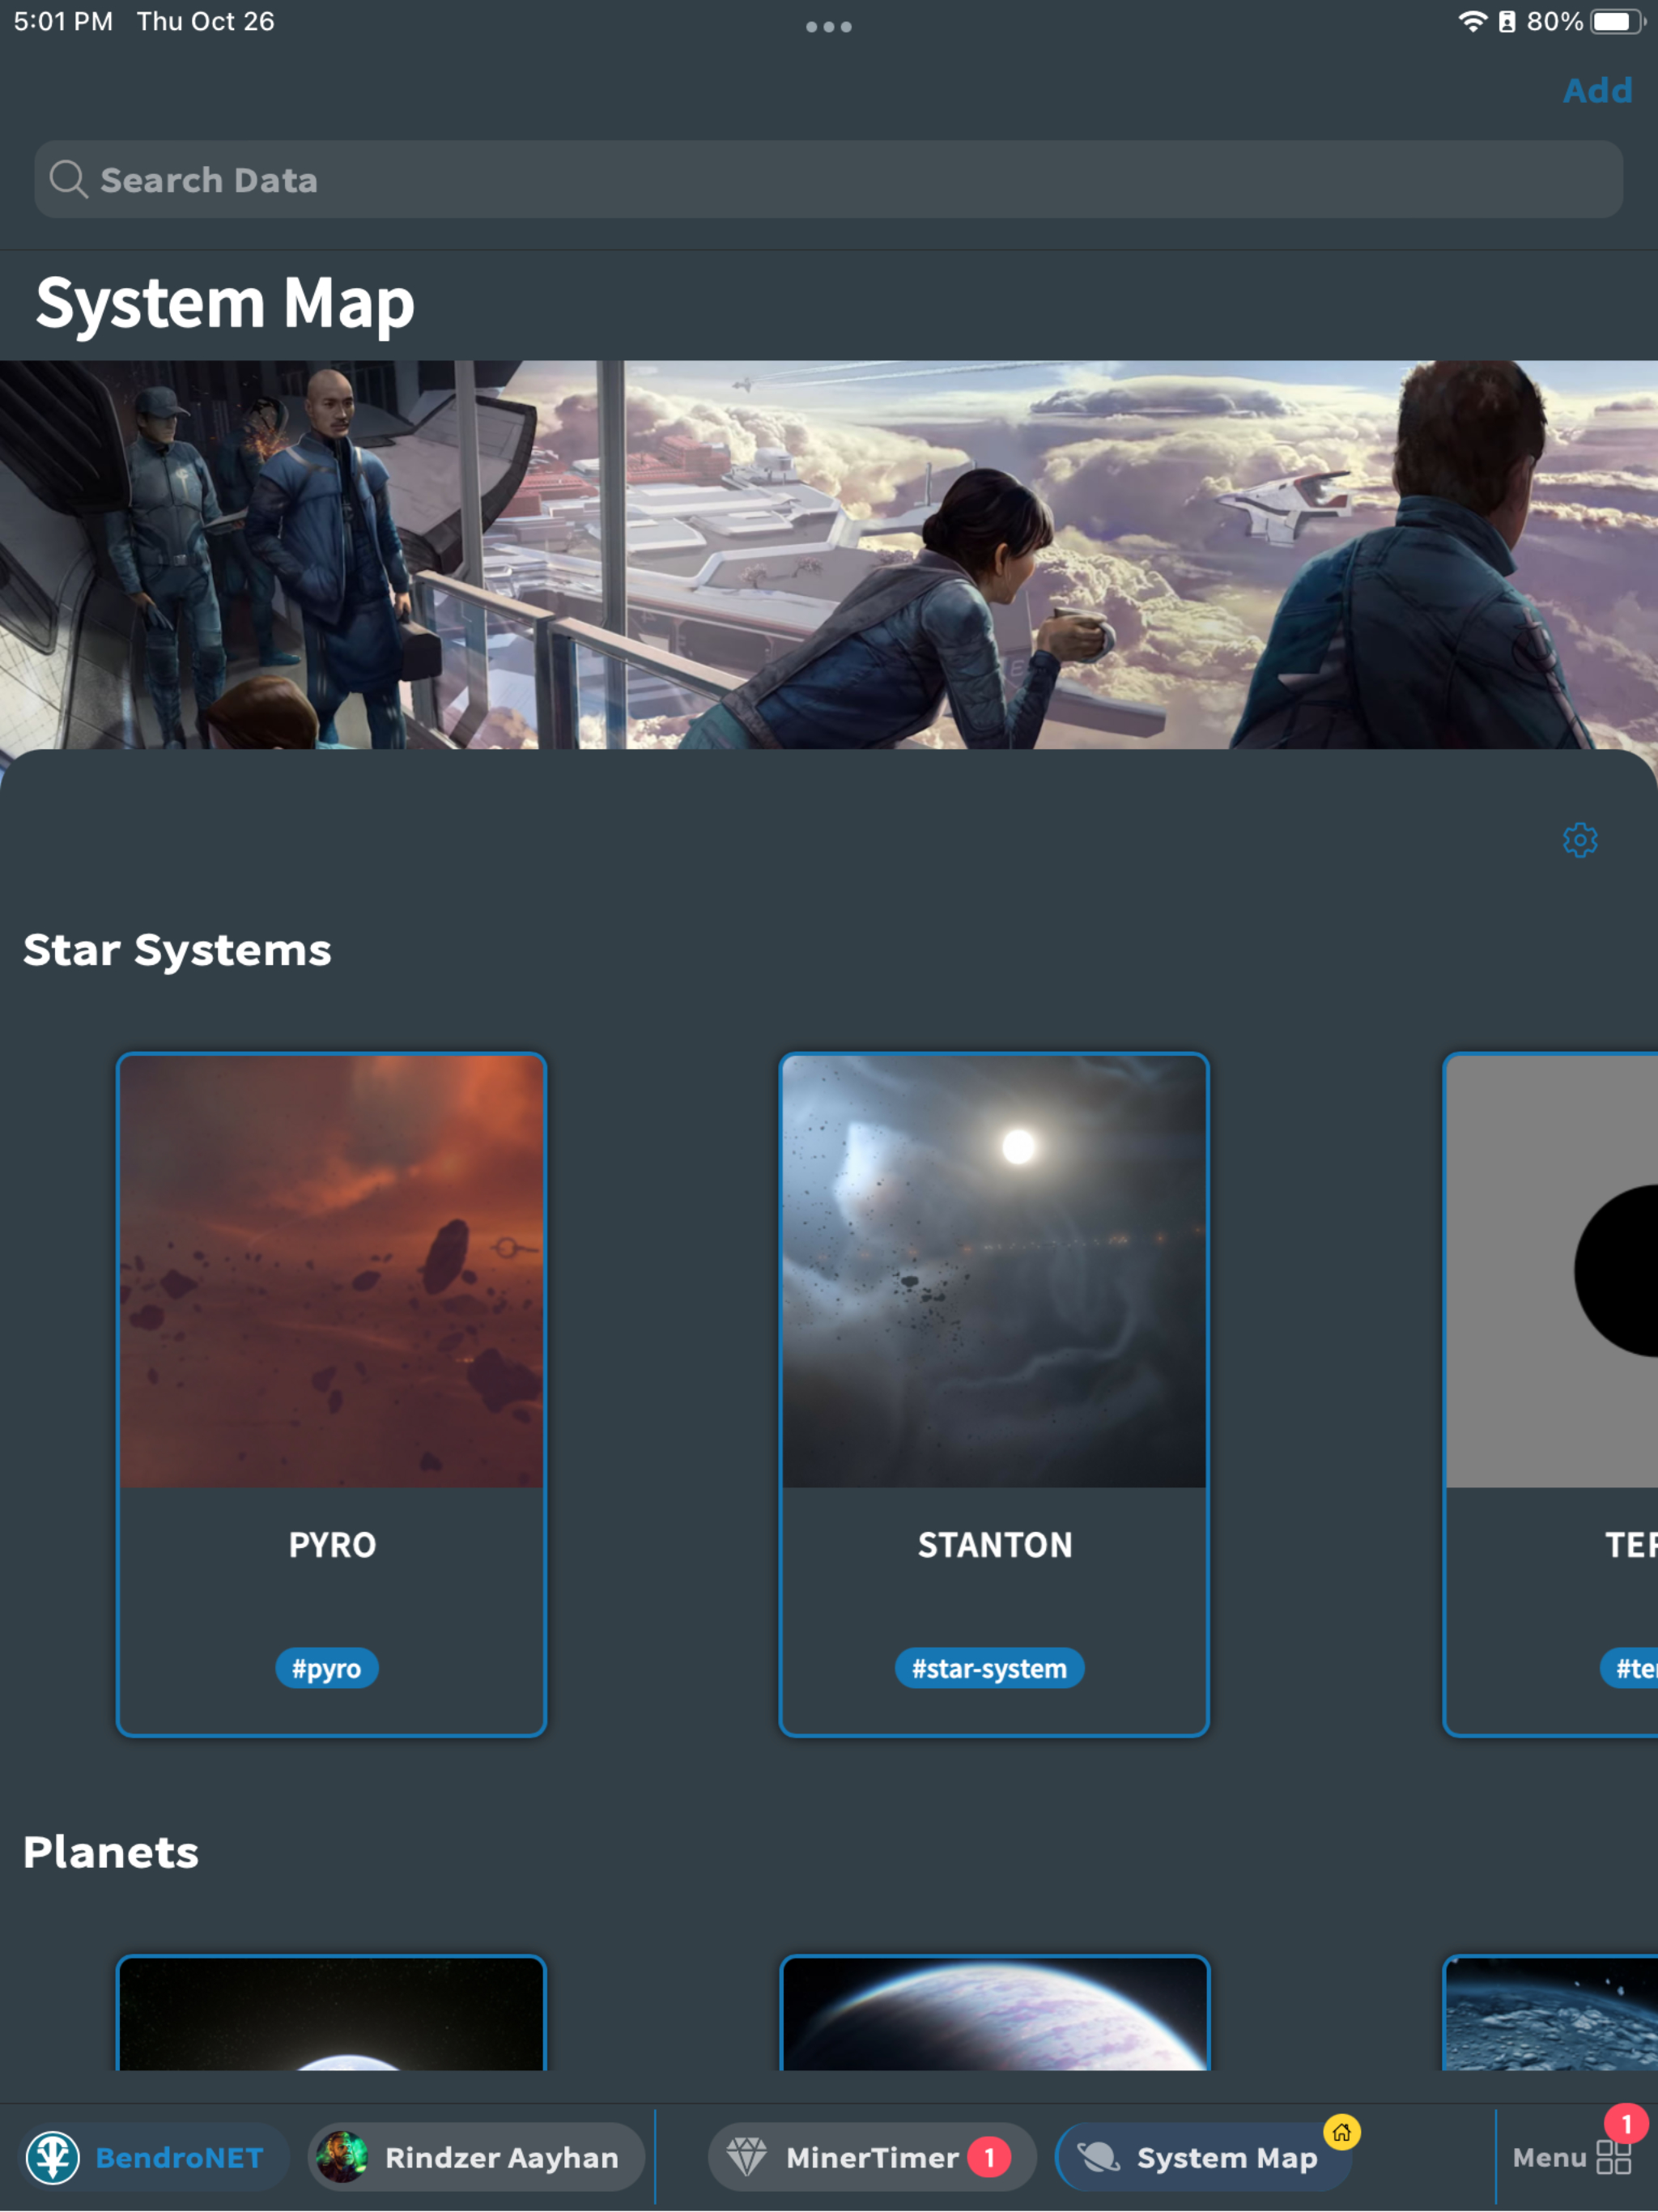1658x2212 pixels.
Task: Focus the Search Data field
Action: click(828, 179)
